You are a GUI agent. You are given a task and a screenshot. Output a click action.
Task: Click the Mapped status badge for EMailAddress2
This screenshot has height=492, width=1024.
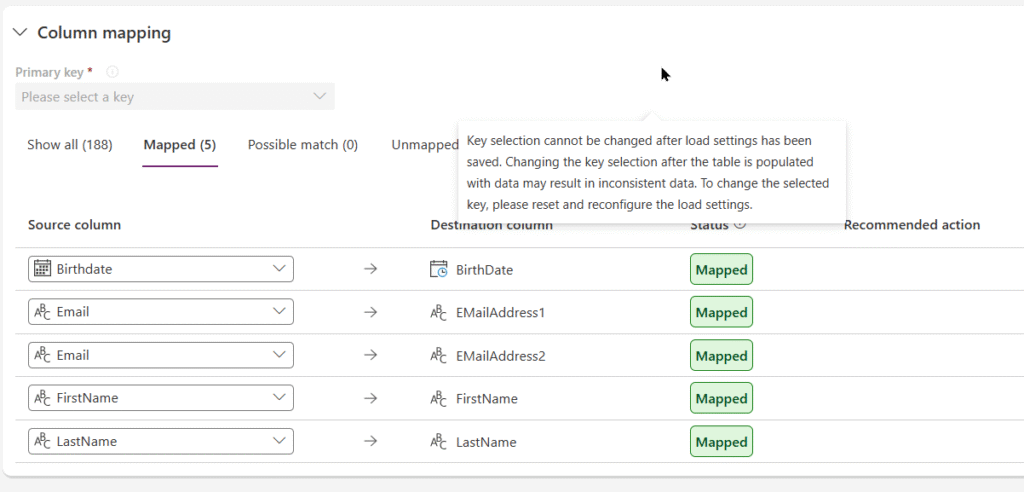pos(721,355)
